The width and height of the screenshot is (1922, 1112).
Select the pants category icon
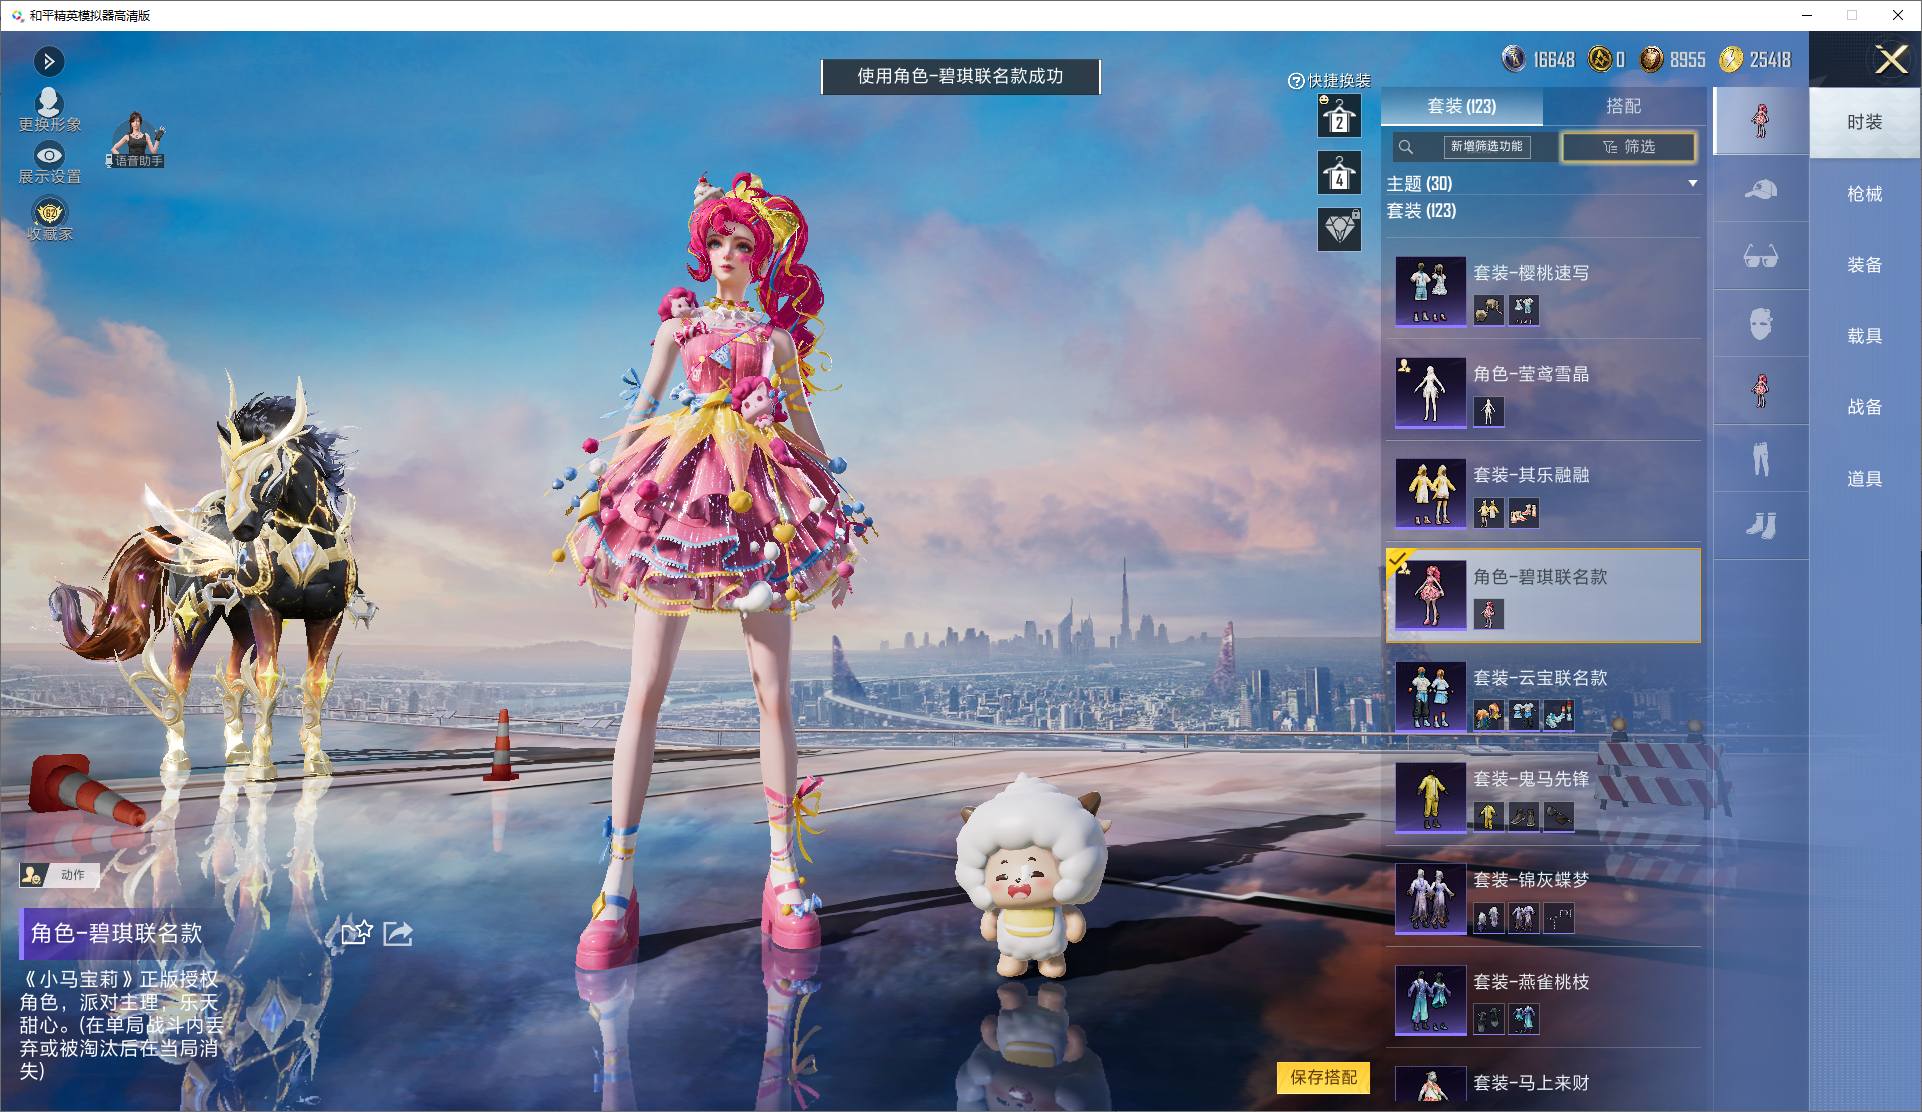1761,459
